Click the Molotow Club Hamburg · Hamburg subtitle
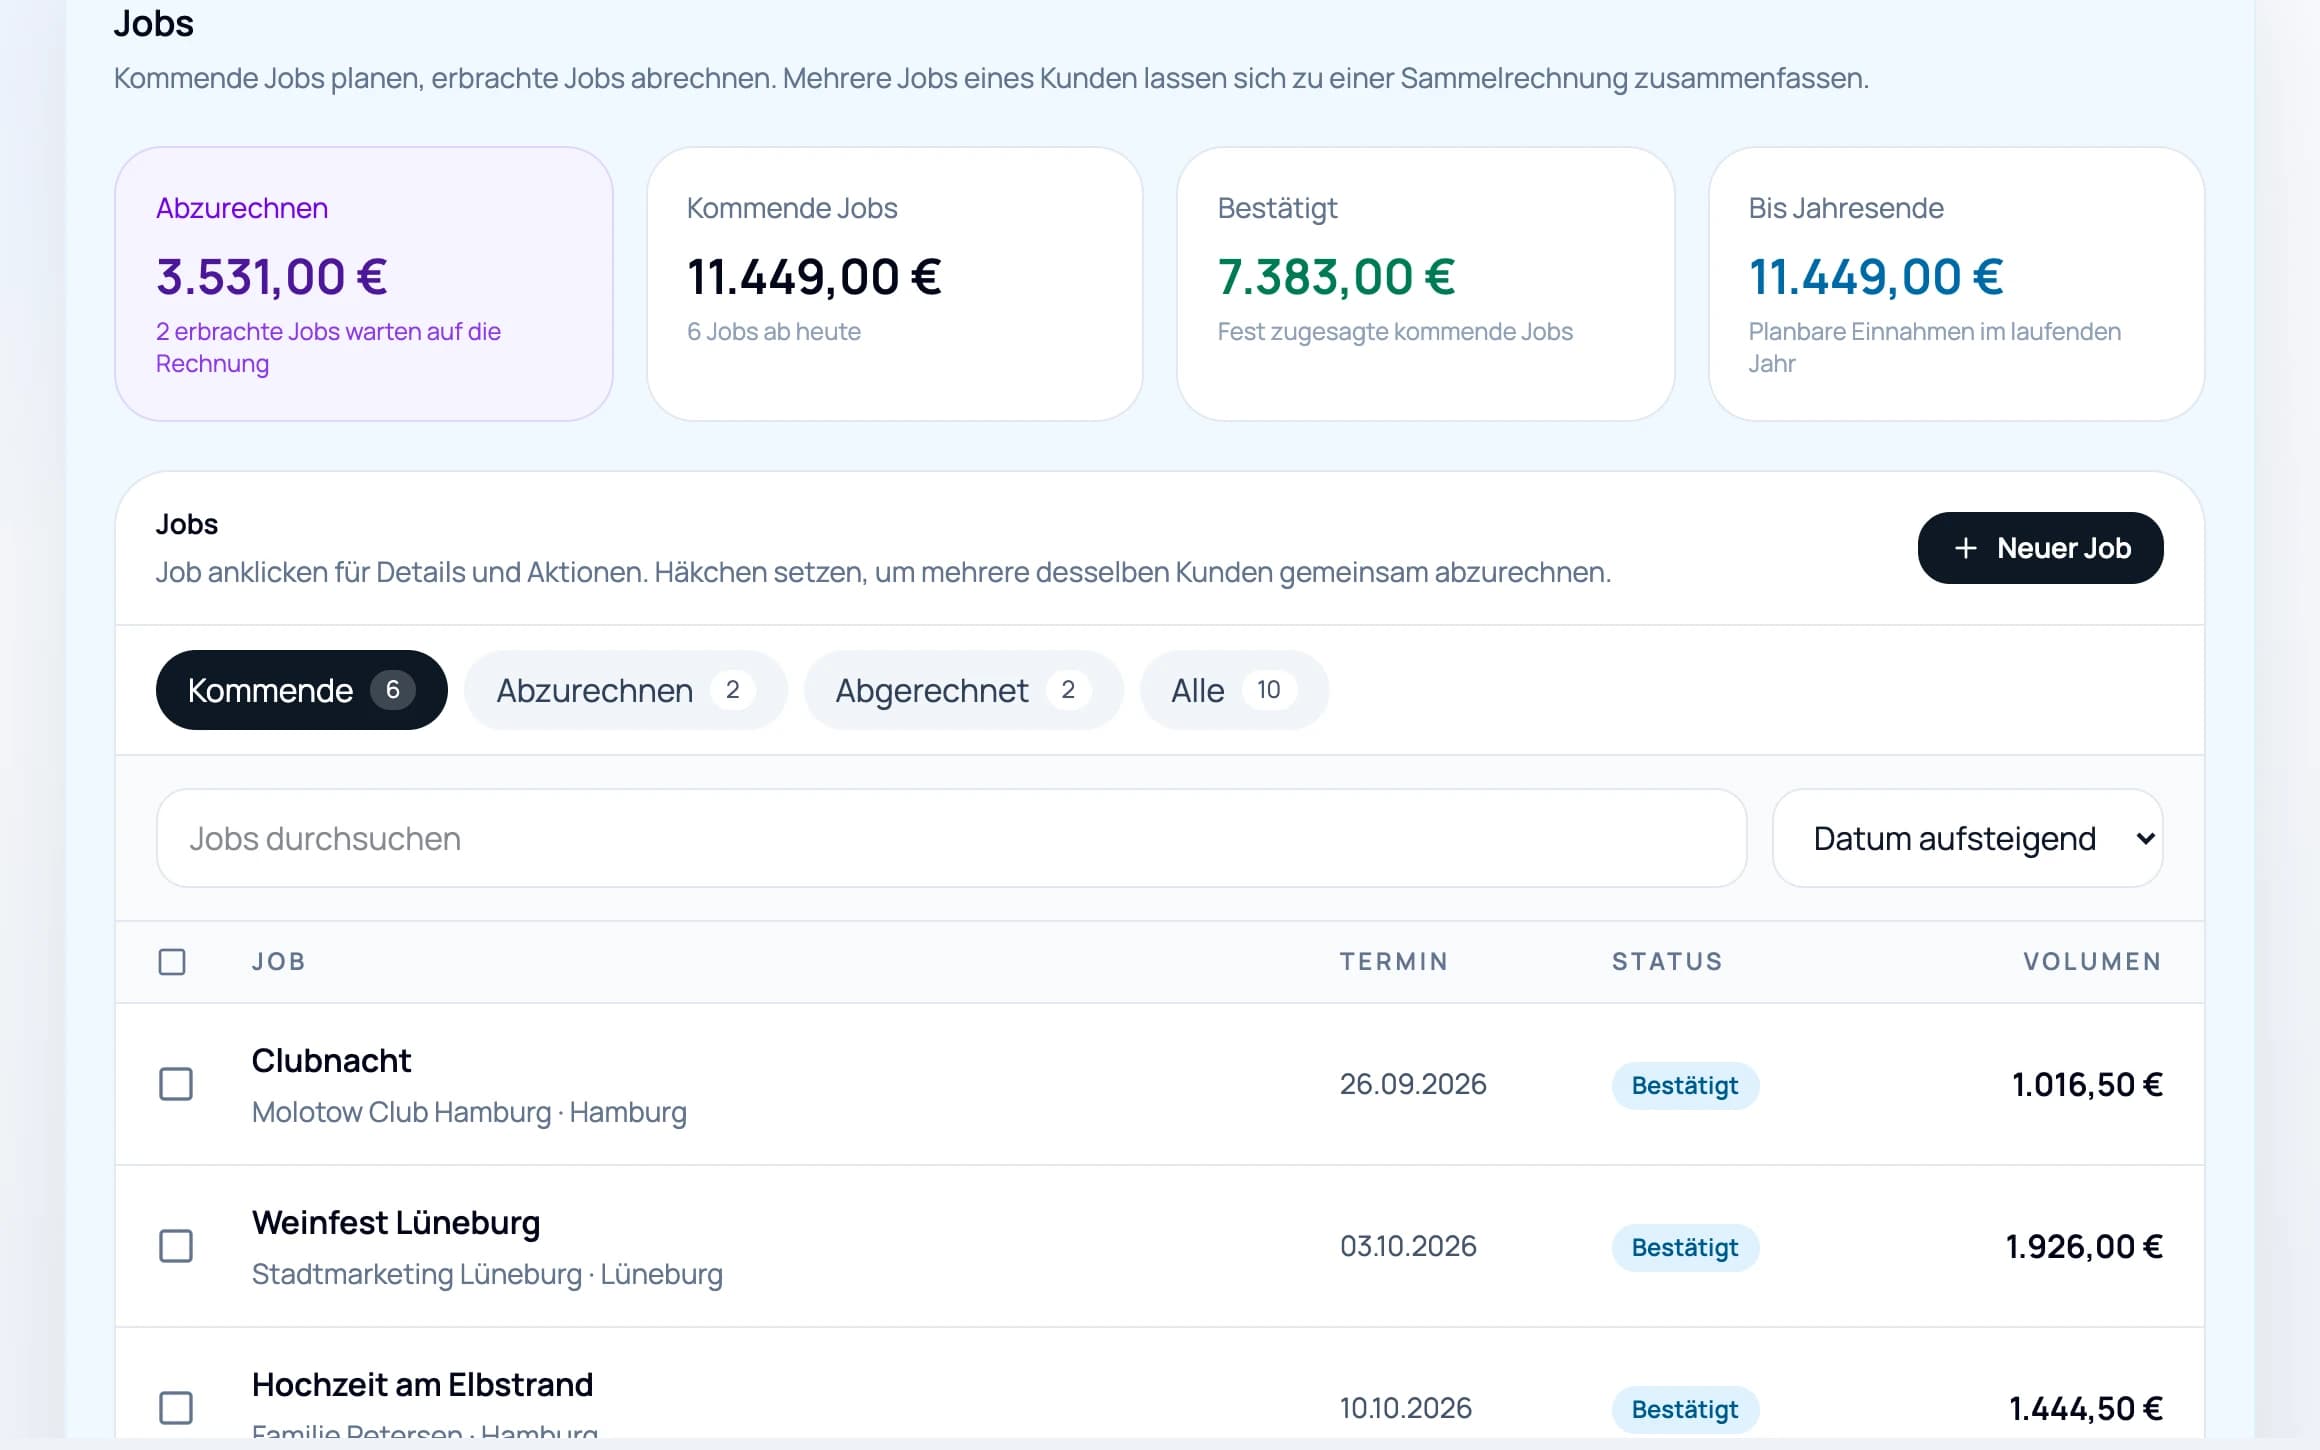Screen dimensions: 2320x1450 [x=469, y=1112]
